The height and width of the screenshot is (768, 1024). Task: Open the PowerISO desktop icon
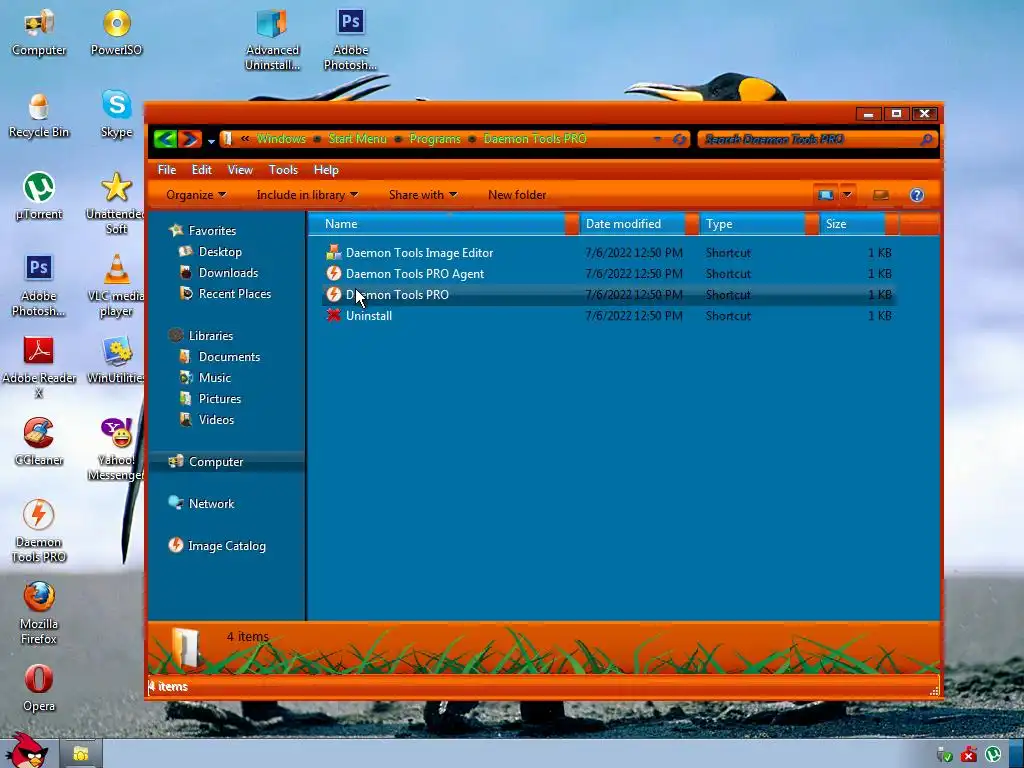116,33
